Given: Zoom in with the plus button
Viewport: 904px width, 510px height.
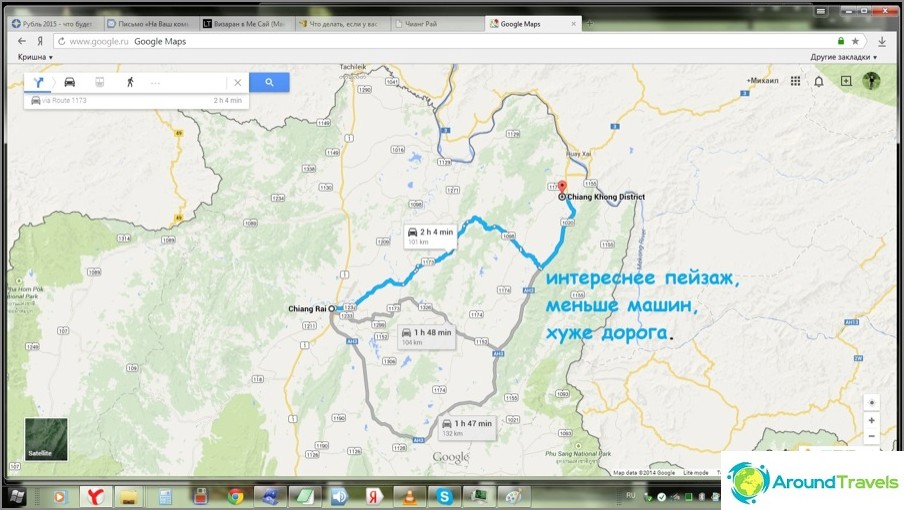Looking at the screenshot, I should (872, 421).
